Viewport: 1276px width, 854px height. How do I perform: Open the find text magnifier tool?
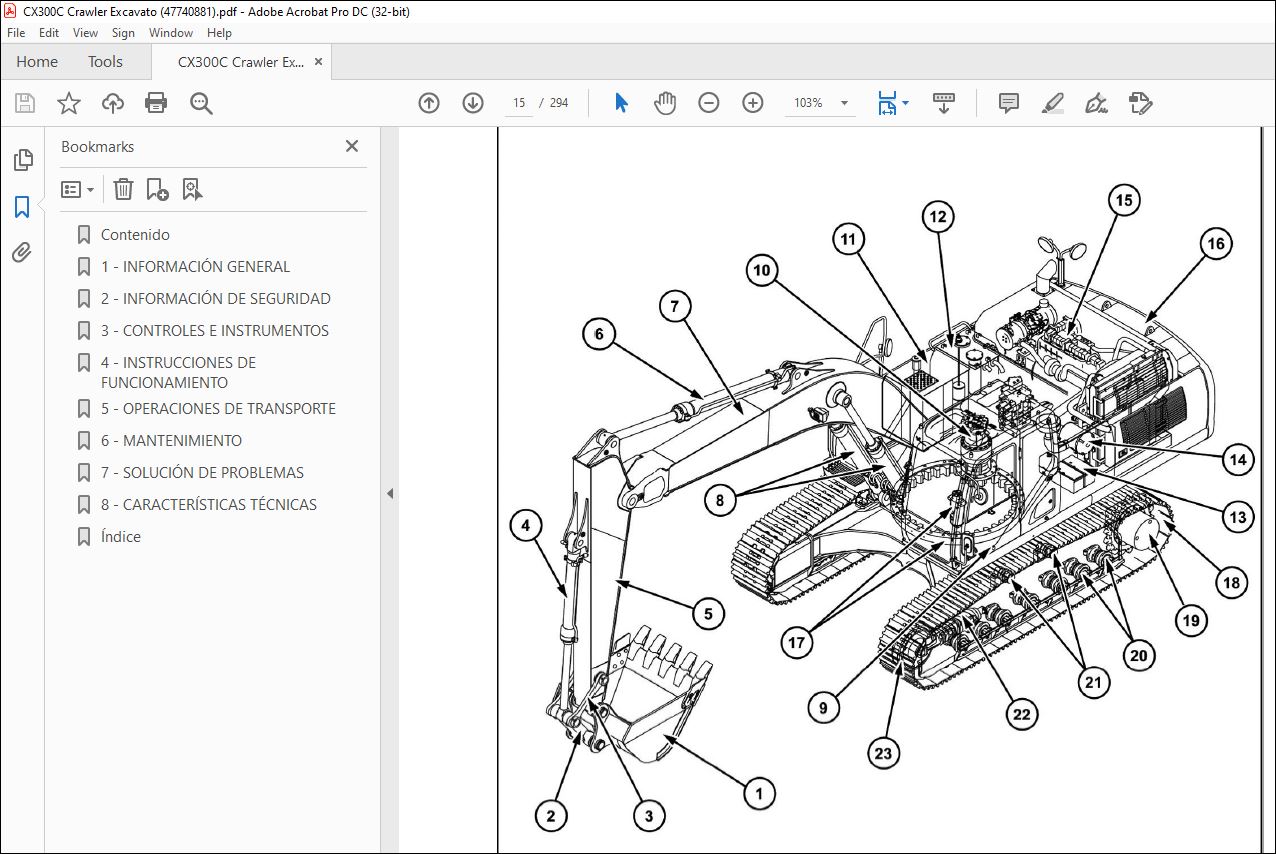[x=201, y=103]
